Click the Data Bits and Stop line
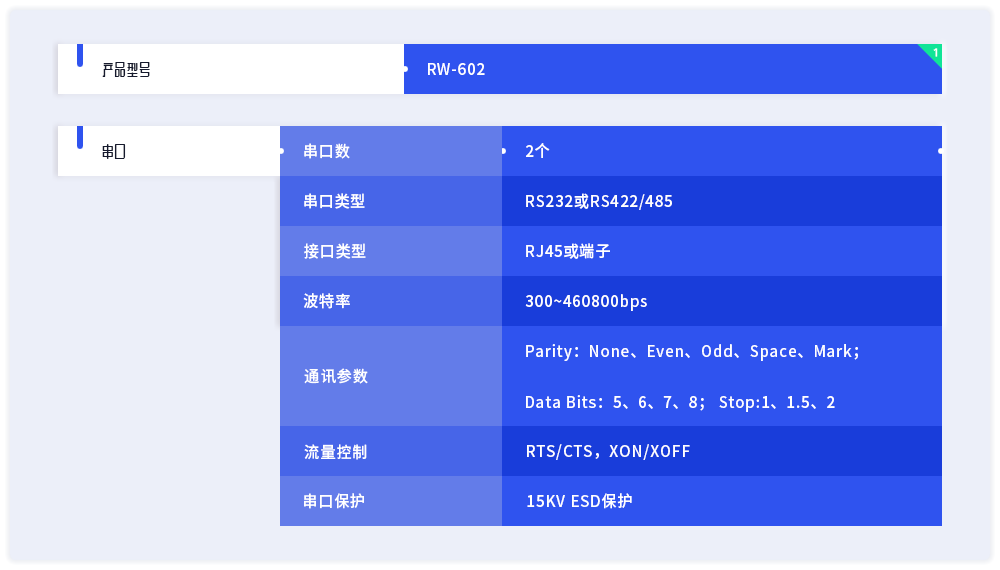The width and height of the screenshot is (1000, 570). (x=680, y=402)
